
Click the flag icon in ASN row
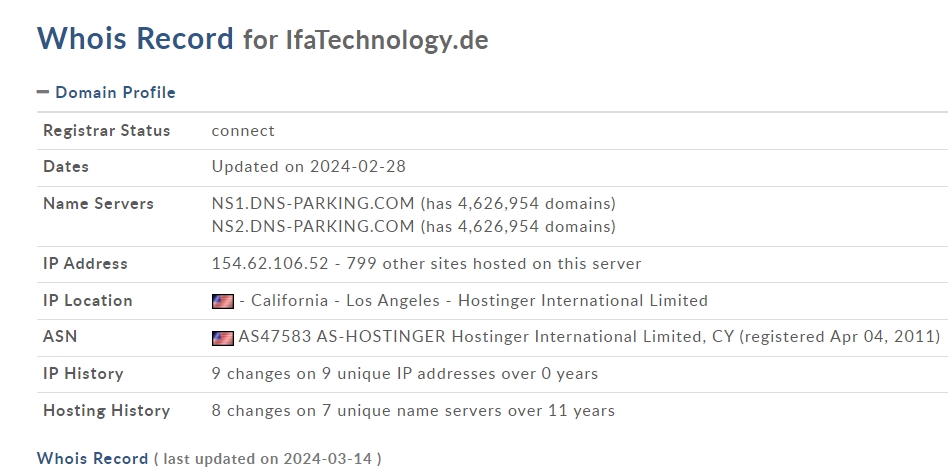(x=222, y=338)
